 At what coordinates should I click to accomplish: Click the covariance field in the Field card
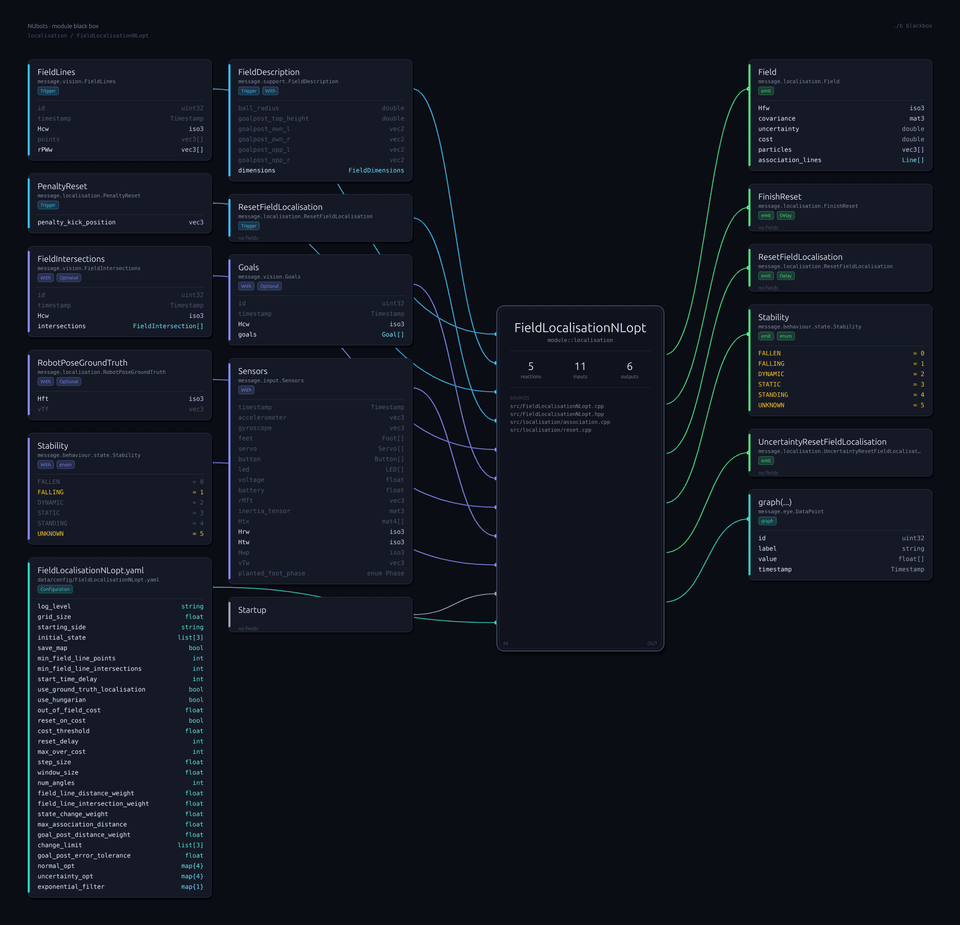[841, 119]
